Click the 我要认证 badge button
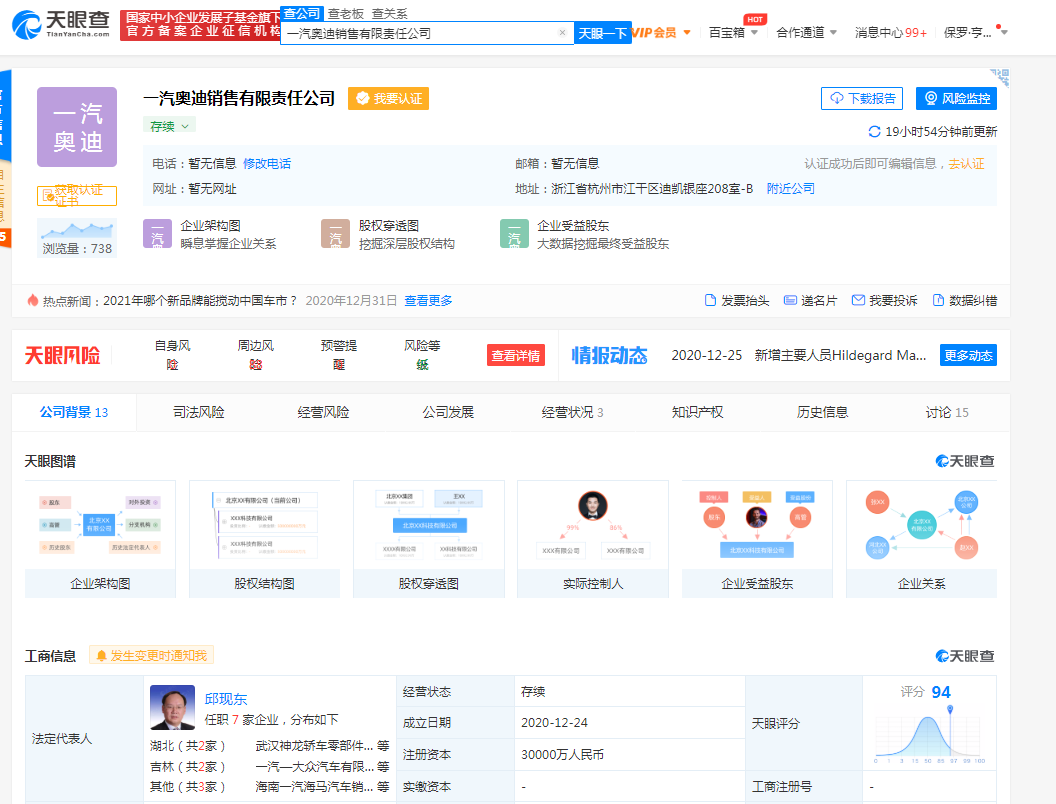The image size is (1056, 804). tap(389, 98)
